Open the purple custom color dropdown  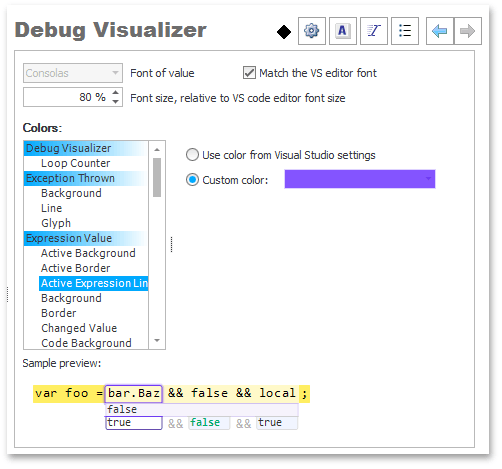pos(360,179)
